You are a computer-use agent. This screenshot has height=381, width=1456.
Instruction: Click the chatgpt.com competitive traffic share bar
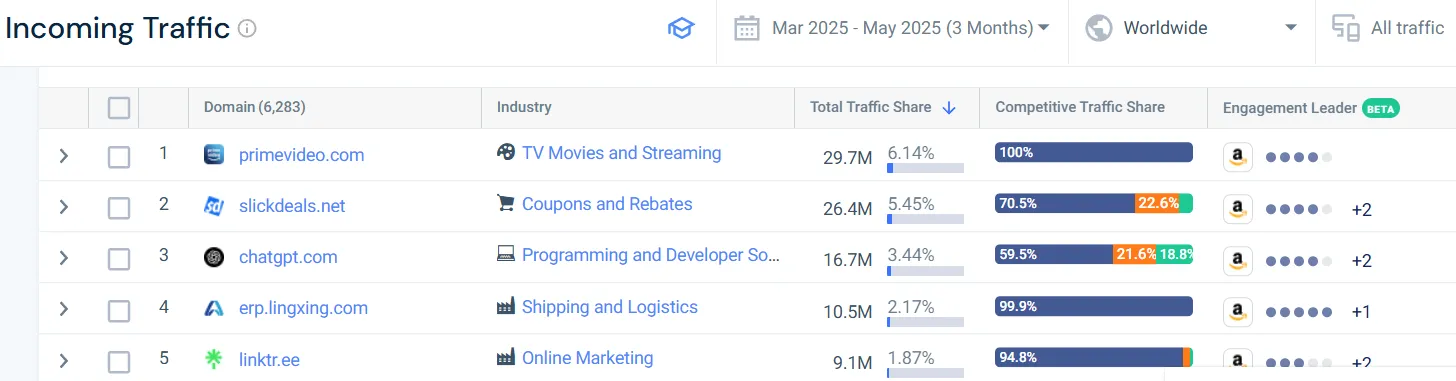pos(1094,255)
